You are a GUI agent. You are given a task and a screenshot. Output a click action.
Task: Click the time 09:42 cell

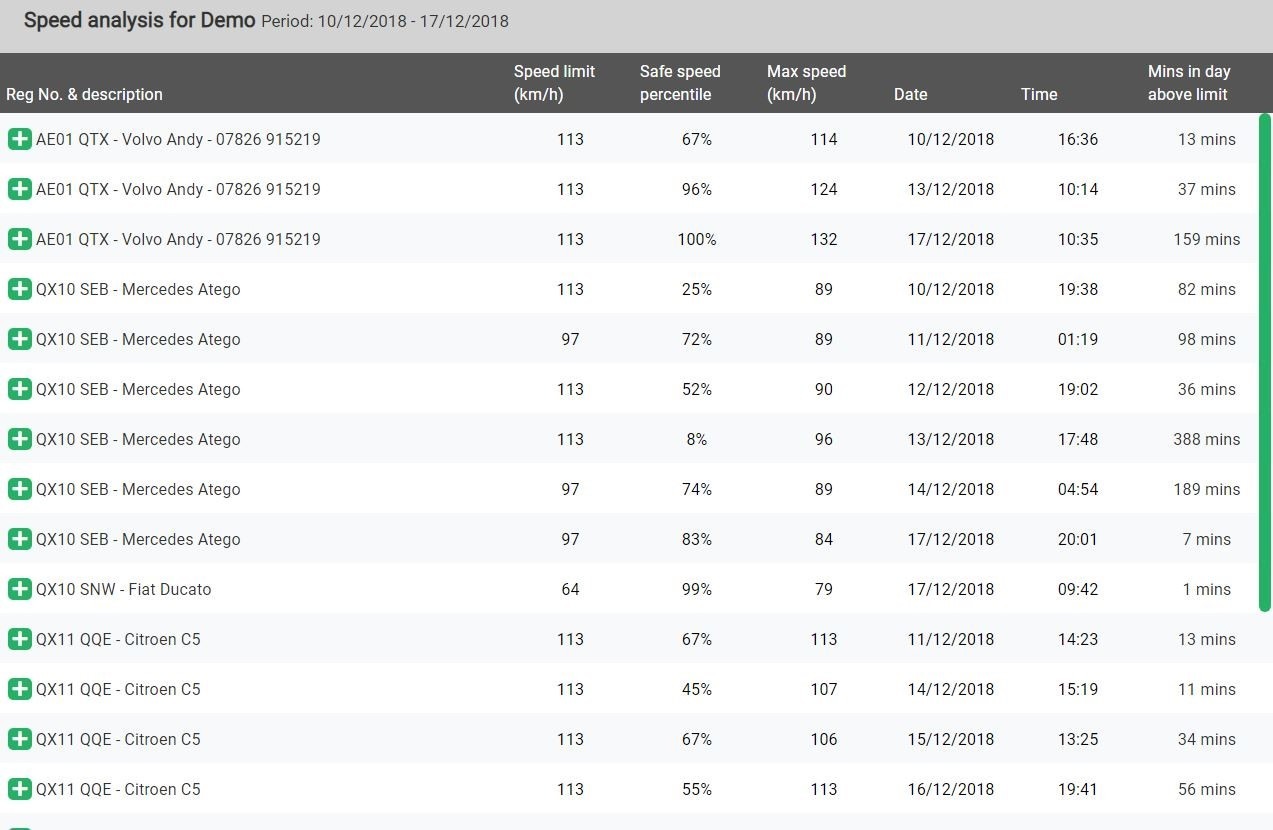point(1078,589)
